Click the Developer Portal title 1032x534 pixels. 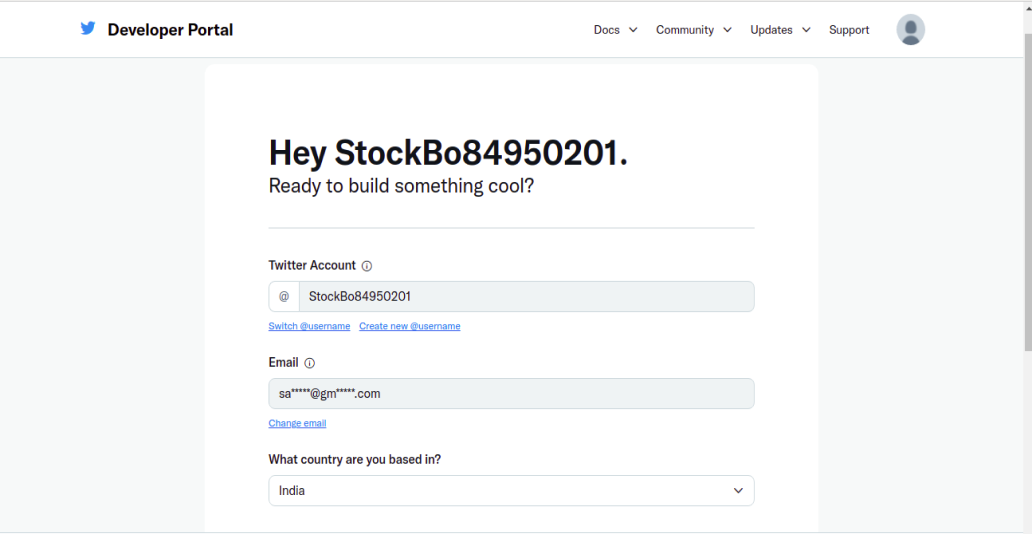pyautogui.click(x=170, y=30)
